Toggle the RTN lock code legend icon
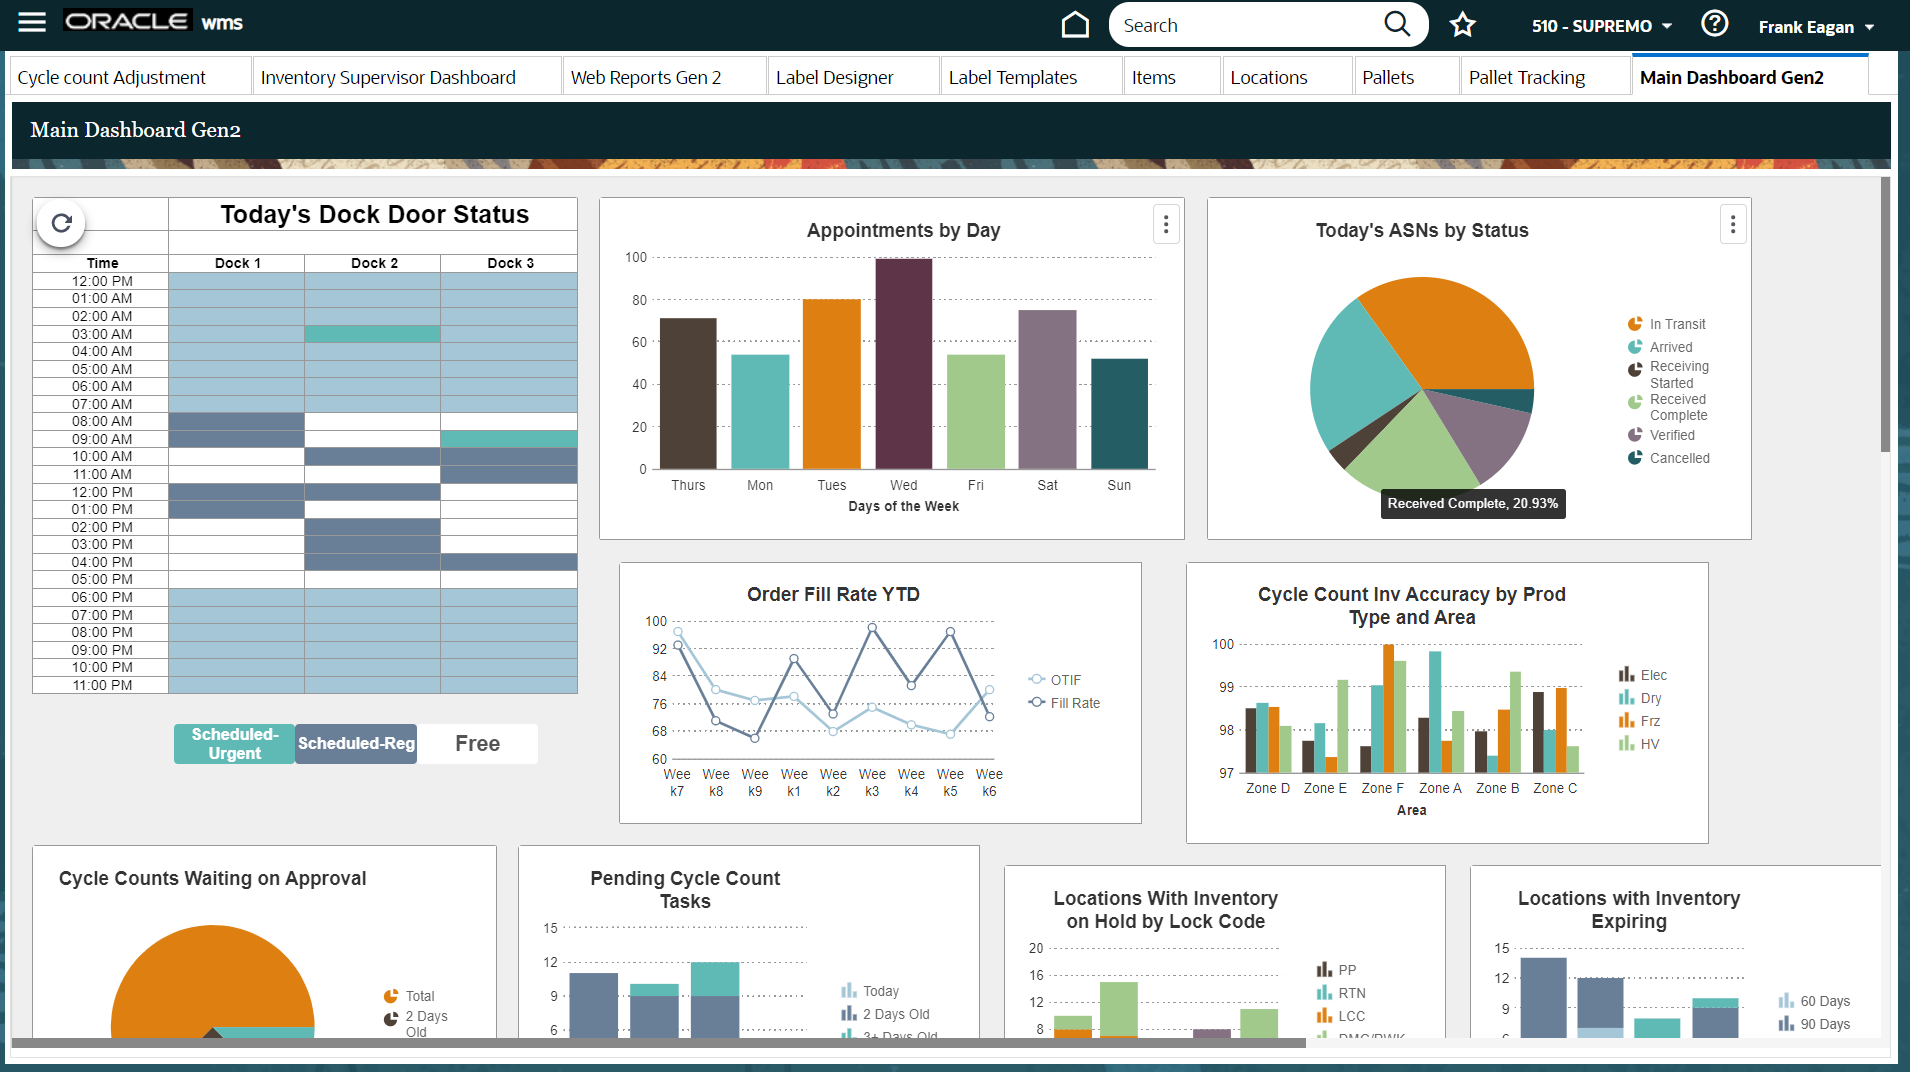 (x=1324, y=993)
